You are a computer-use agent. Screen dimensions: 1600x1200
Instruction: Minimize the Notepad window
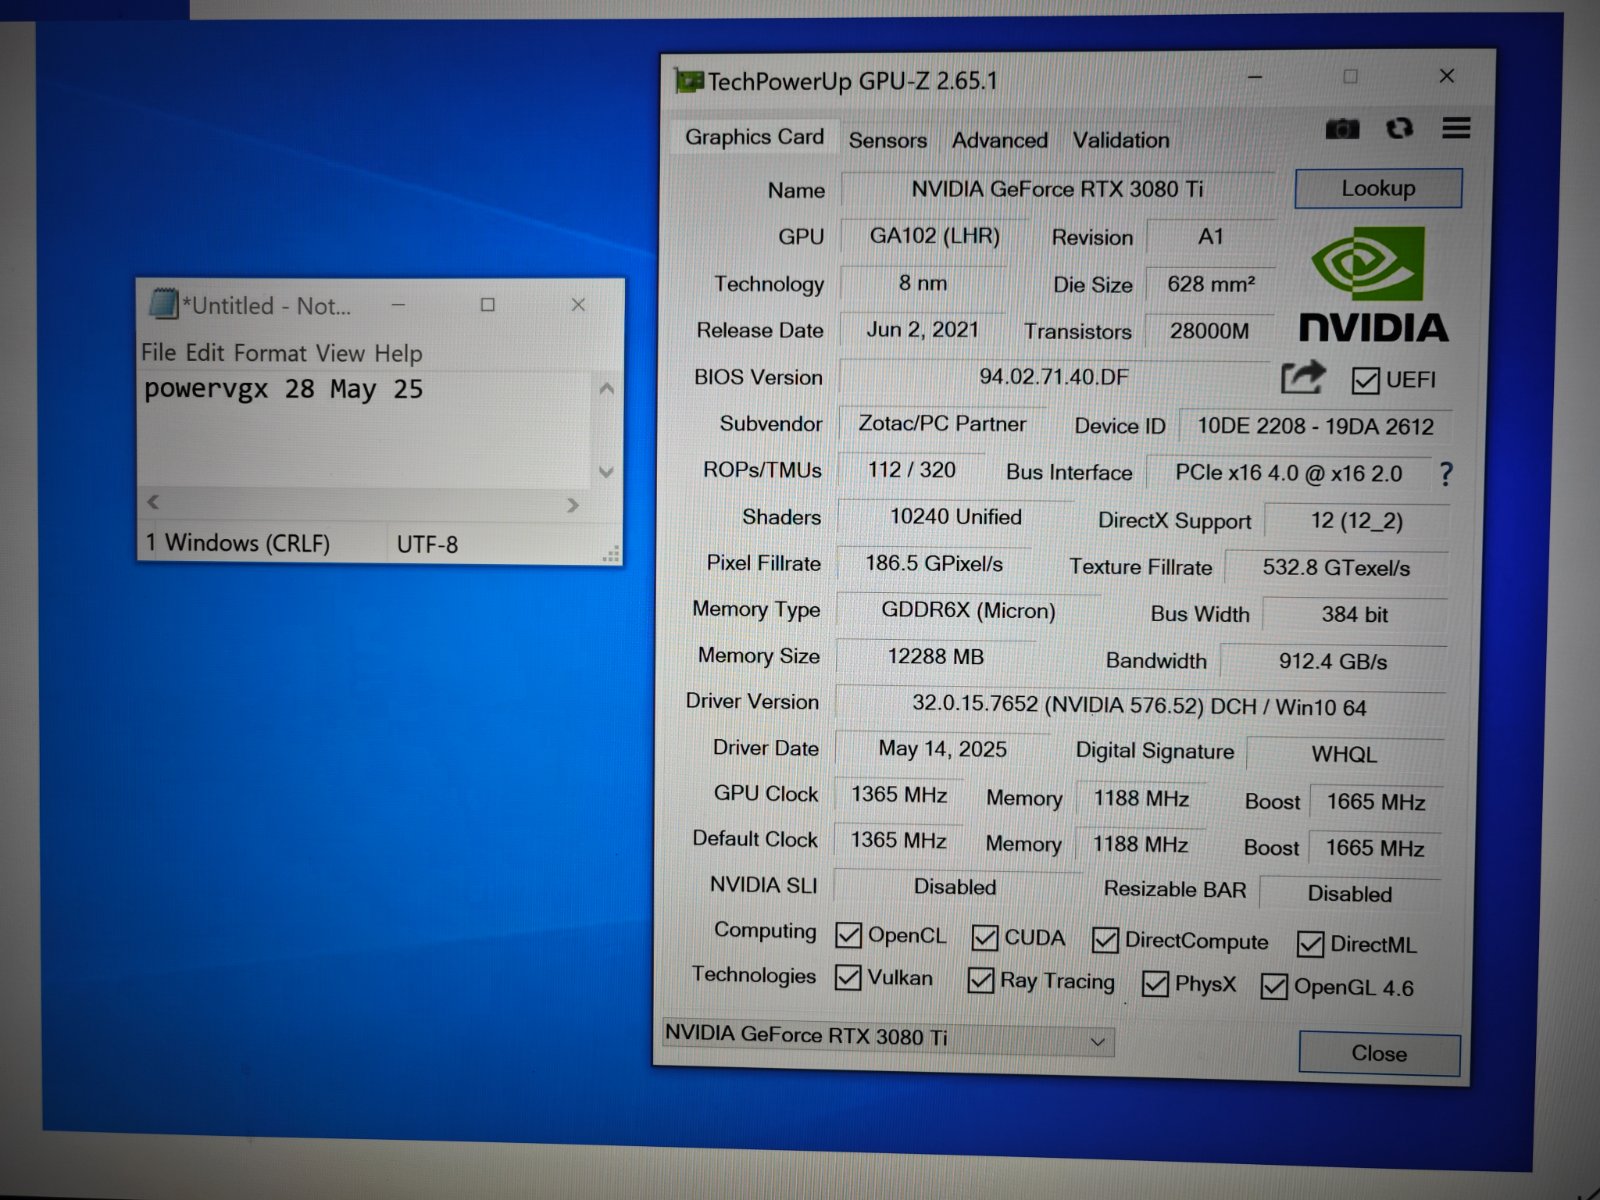click(x=398, y=304)
